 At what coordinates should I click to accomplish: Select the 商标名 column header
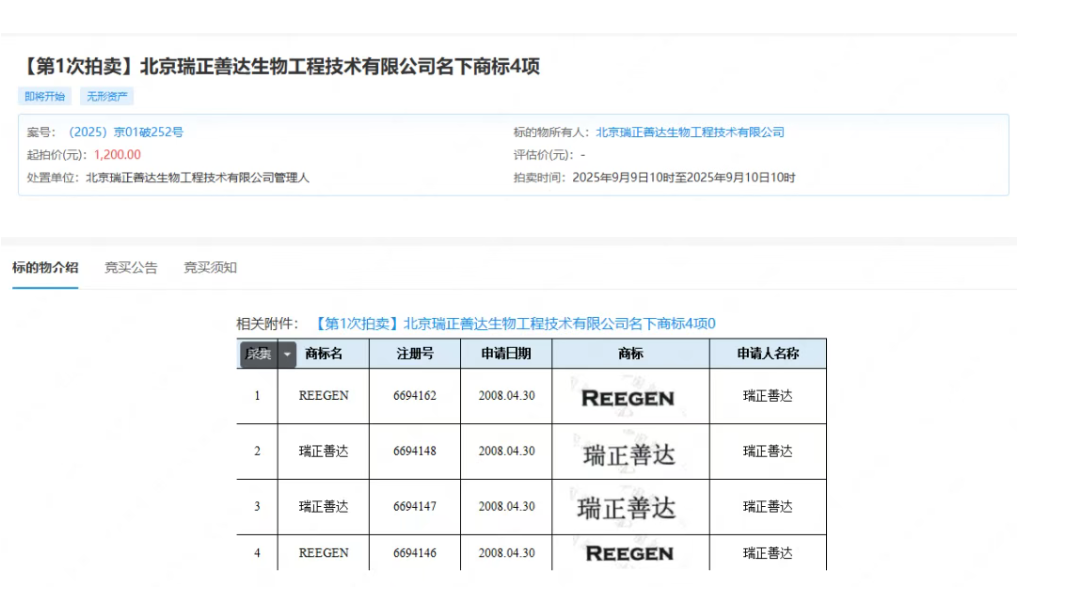tap(324, 353)
